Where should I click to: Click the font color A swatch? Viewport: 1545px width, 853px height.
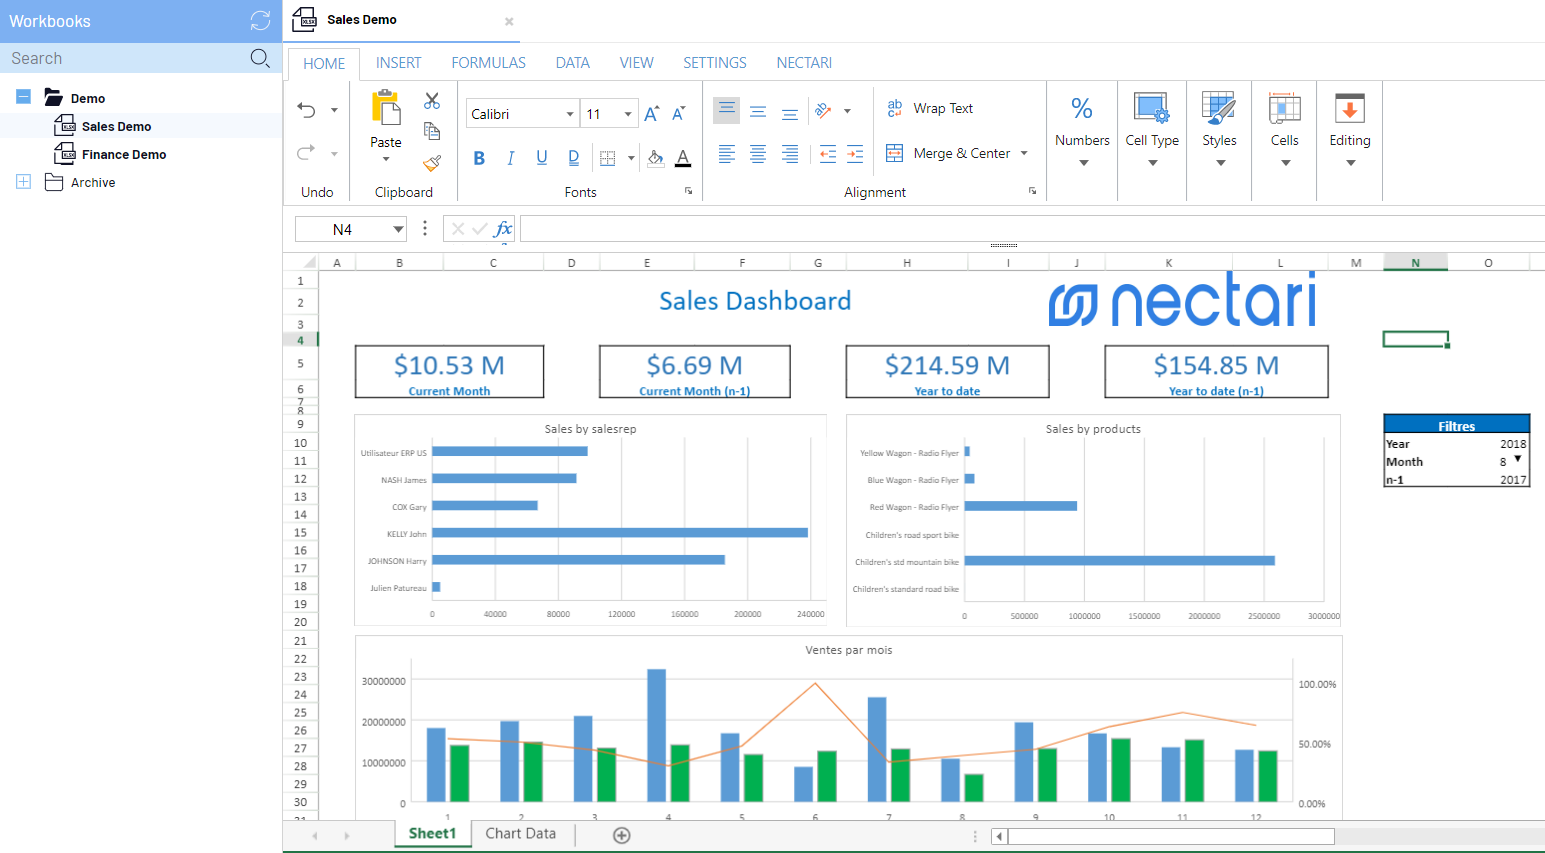click(x=683, y=158)
